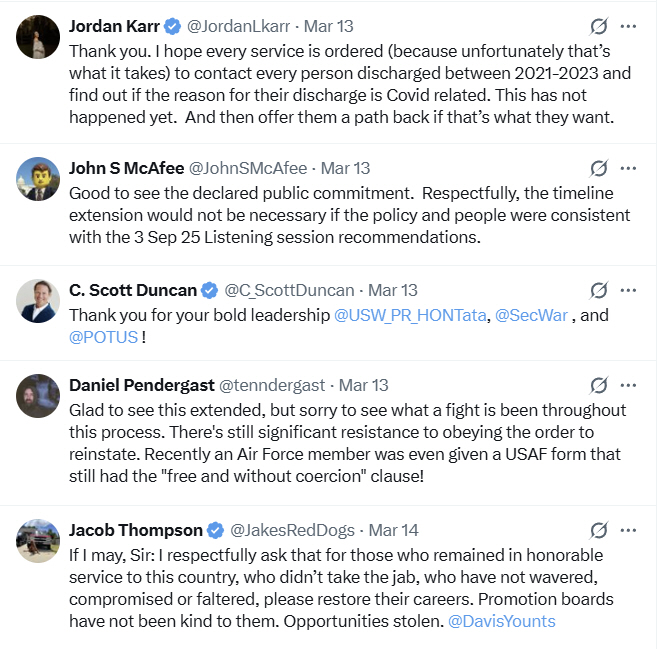Image resolution: width=658 pixels, height=649 pixels.
Task: Click Grok icon on C. Scott Duncan's post
Action: click(x=599, y=290)
